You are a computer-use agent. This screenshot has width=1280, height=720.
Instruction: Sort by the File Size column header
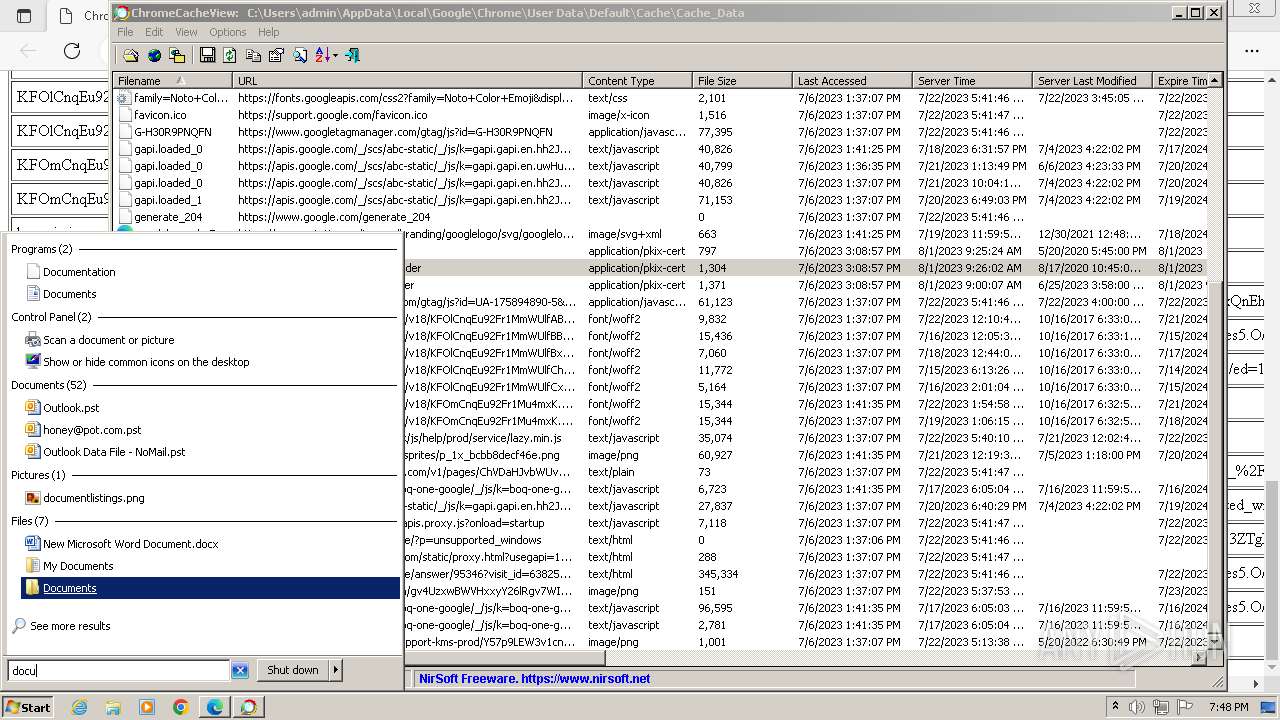(x=742, y=81)
